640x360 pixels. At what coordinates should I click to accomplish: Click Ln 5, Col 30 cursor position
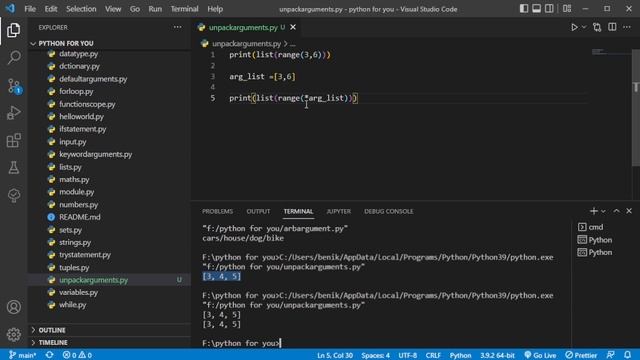pos(335,356)
